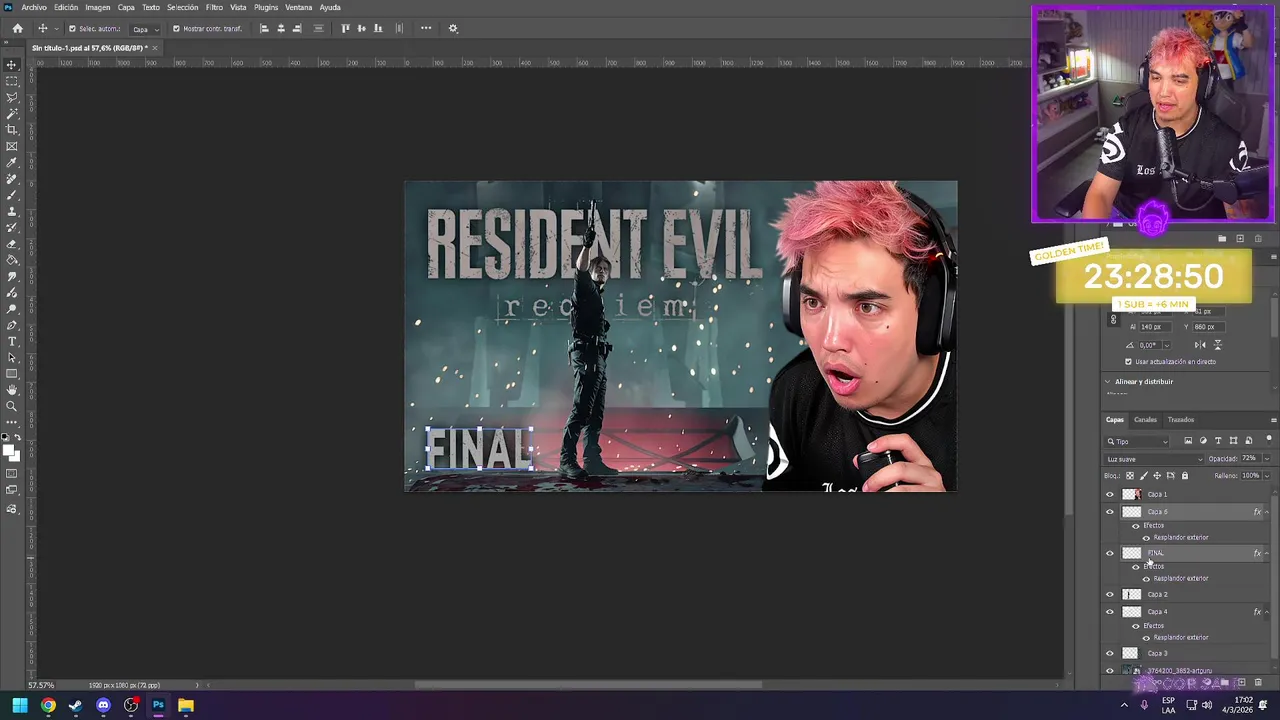Select the Rectangular Marquee tool
Viewport: 1280px width, 720px height.
[12, 81]
